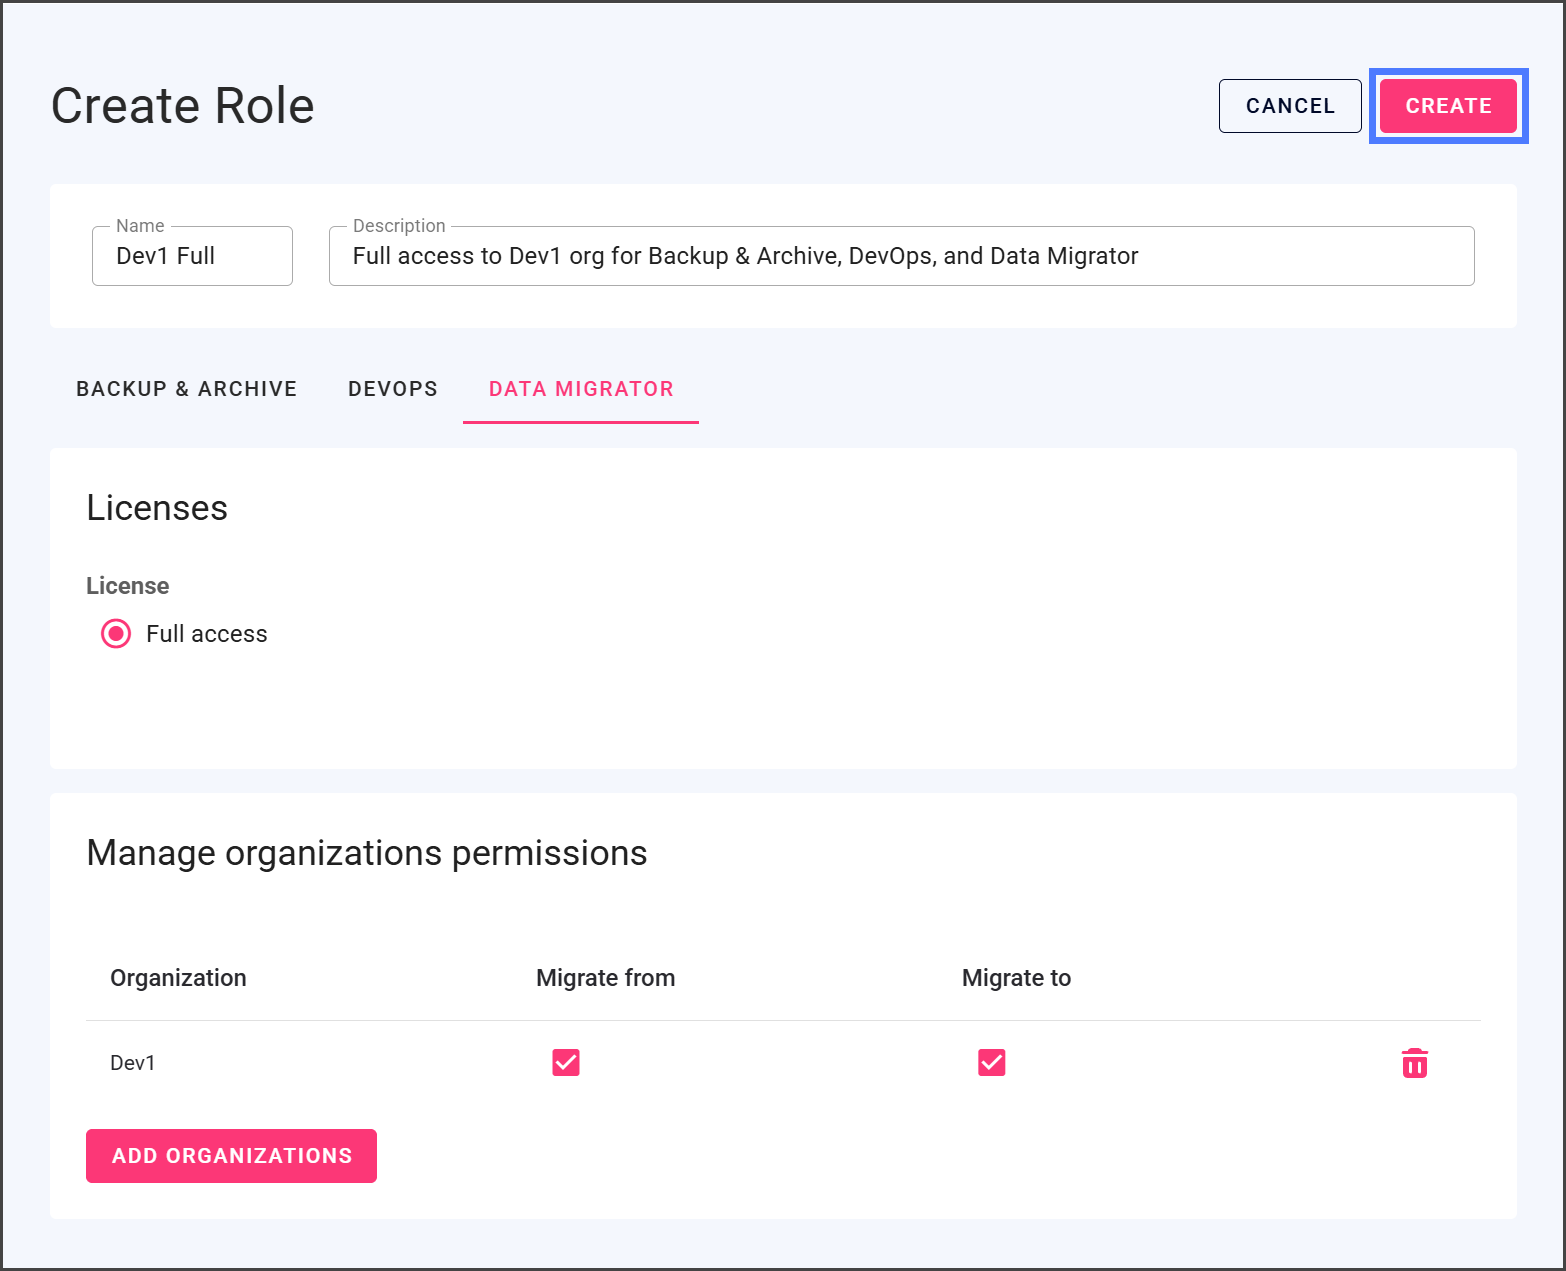
Task: Switch to the Backup & Archive tab
Action: click(x=186, y=389)
